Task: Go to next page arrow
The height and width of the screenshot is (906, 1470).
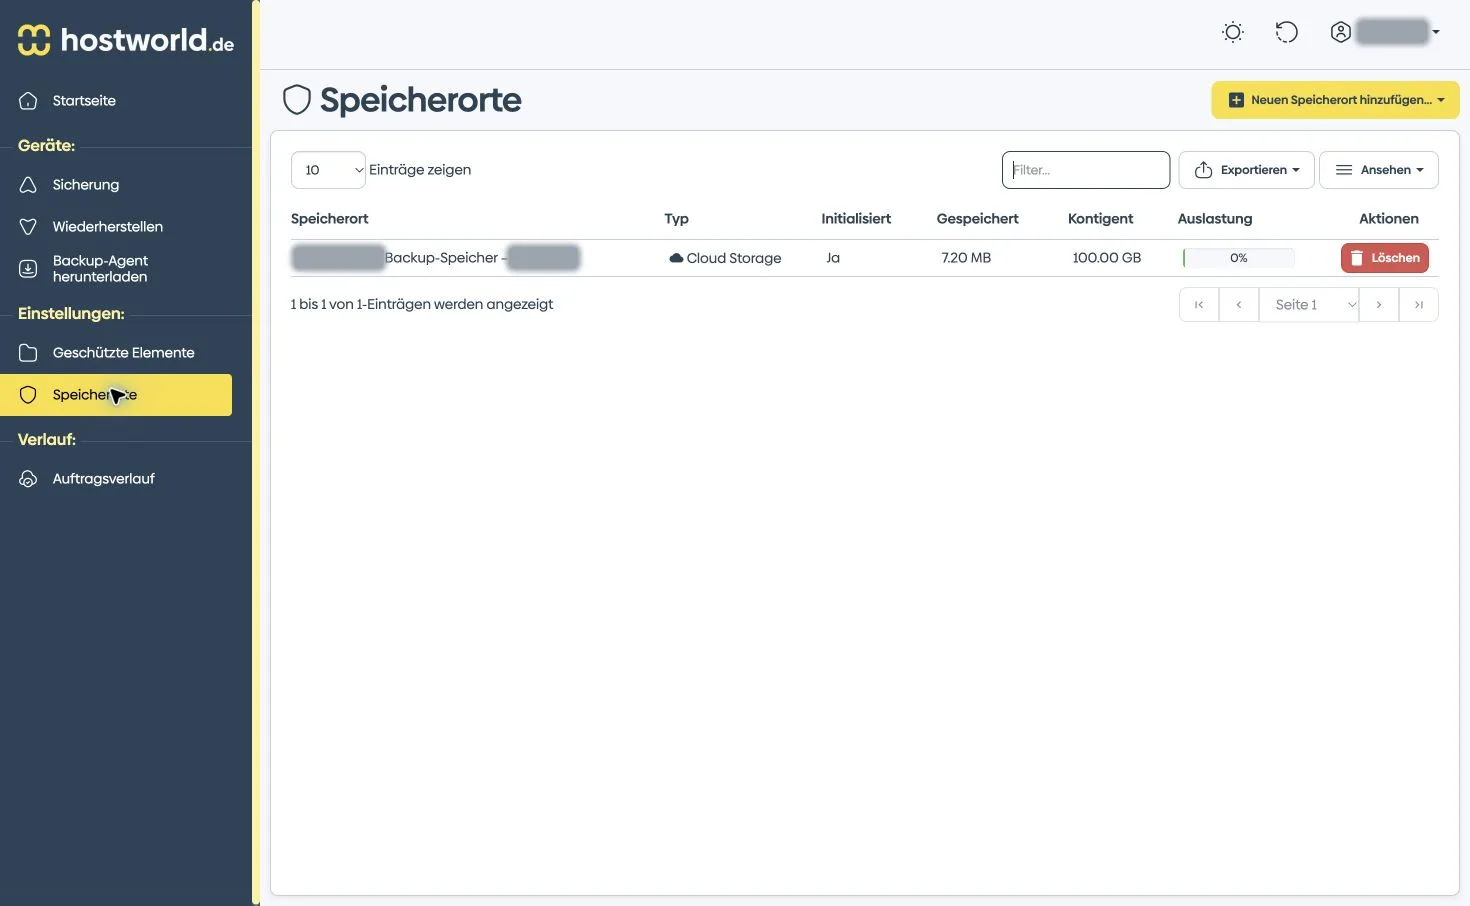Action: pos(1379,305)
